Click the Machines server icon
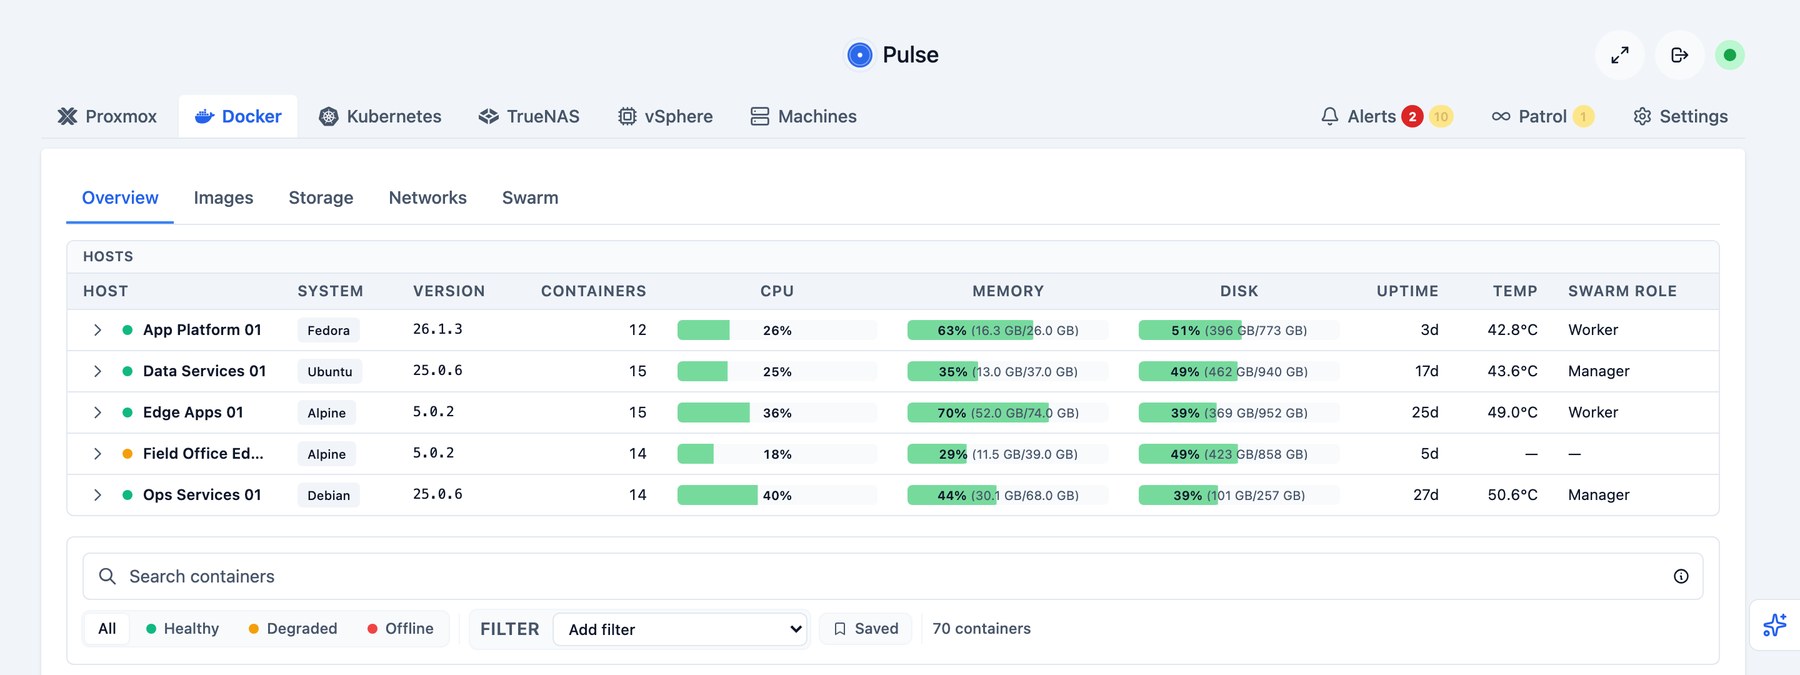Image resolution: width=1800 pixels, height=675 pixels. click(x=760, y=117)
